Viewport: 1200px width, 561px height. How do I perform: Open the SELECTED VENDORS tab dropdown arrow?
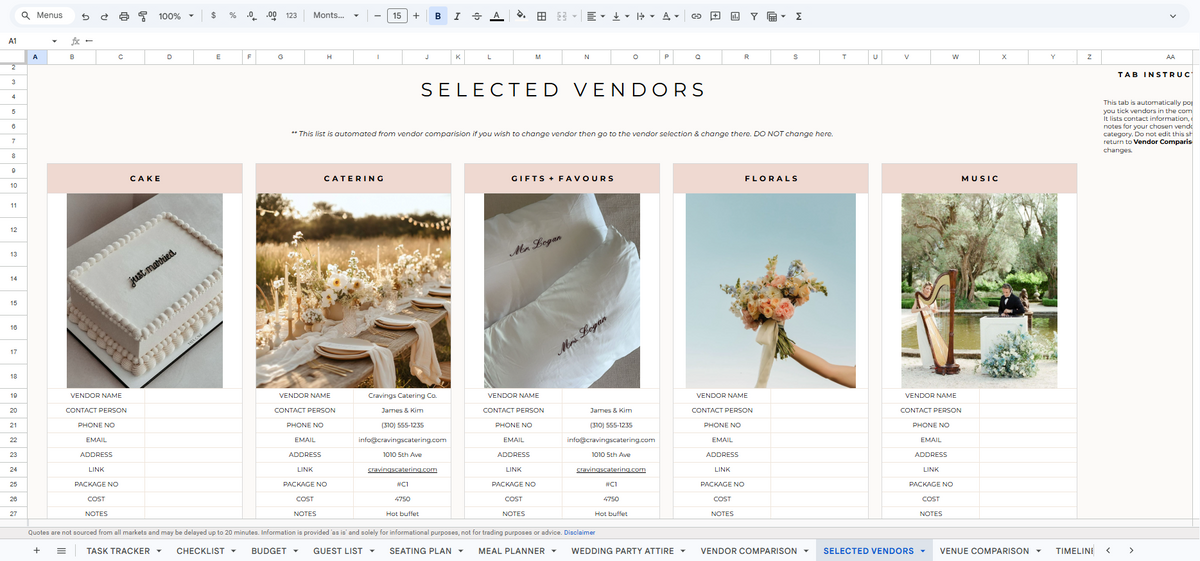pos(922,550)
